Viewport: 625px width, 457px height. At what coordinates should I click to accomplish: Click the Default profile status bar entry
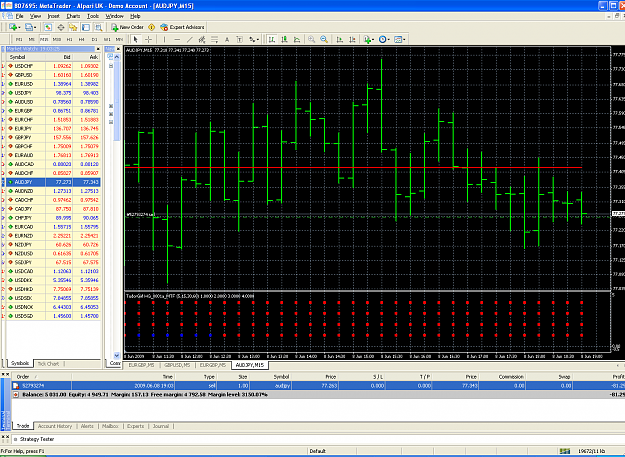point(318,451)
